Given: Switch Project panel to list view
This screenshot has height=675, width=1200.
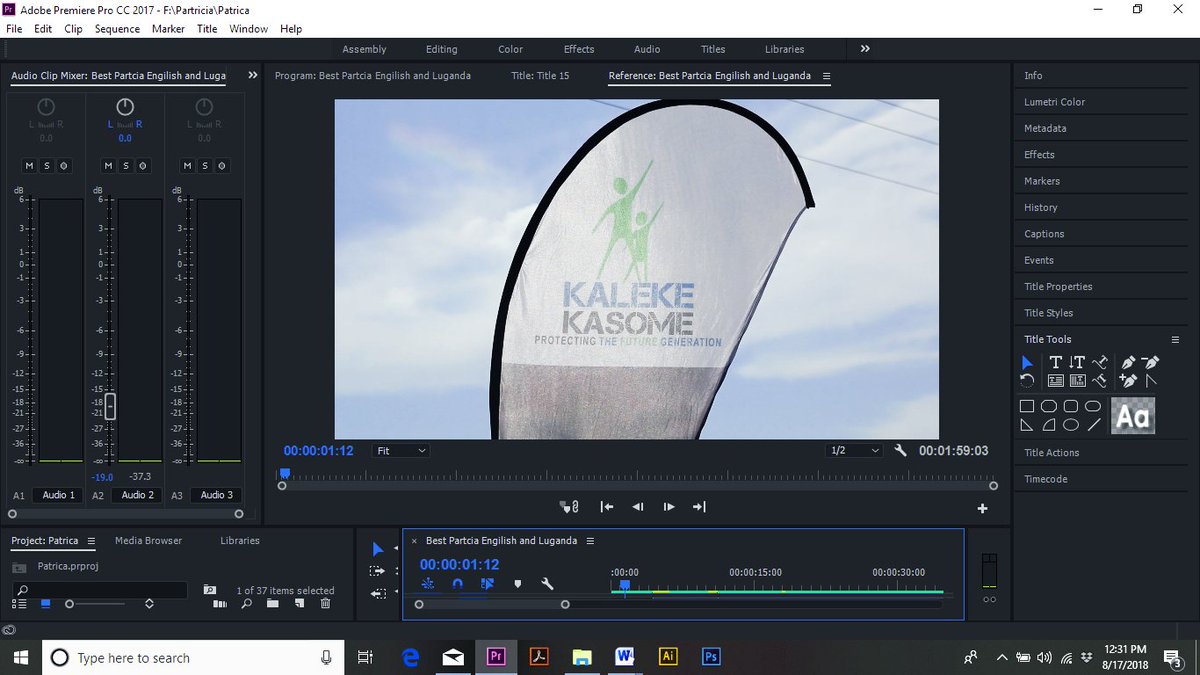Looking at the screenshot, I should coord(19,603).
